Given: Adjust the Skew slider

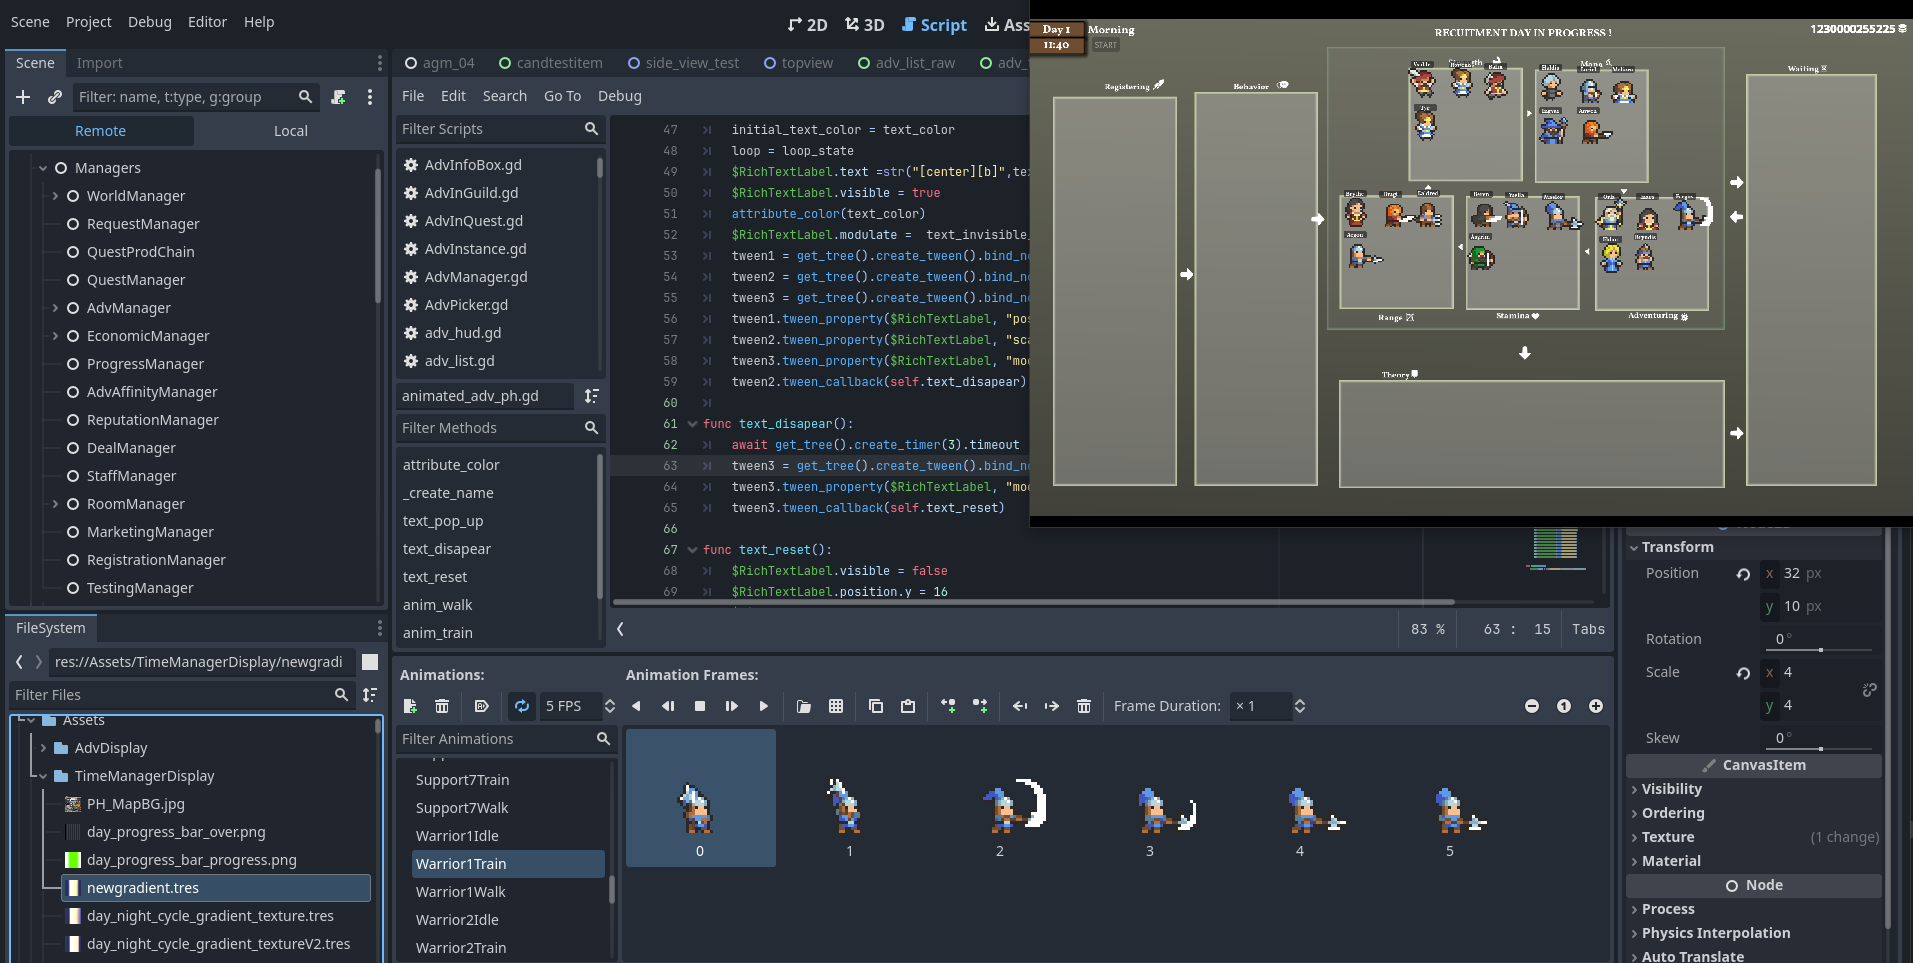Looking at the screenshot, I should coord(1821,749).
